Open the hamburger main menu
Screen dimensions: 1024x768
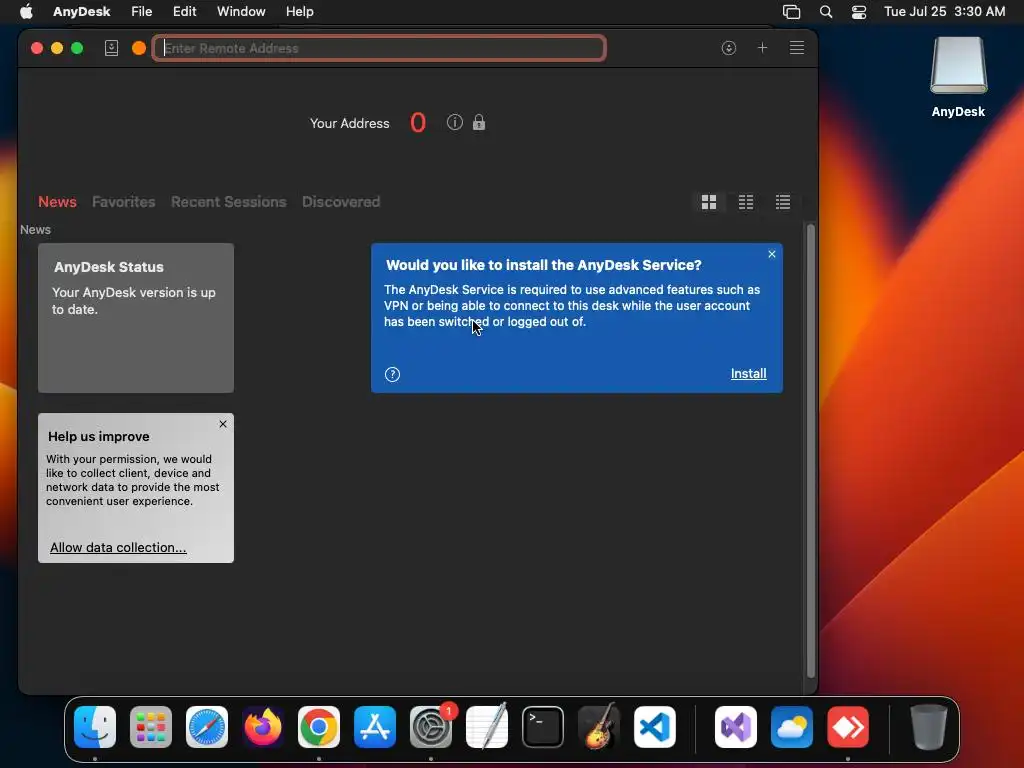797,48
